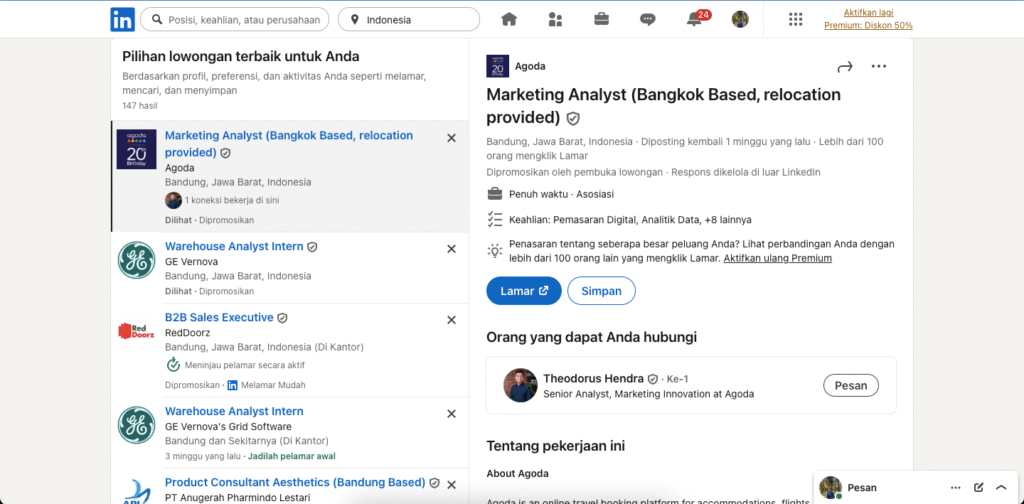Message Theodorus Hendra with Pesan button
Image resolution: width=1024 pixels, height=504 pixels.
click(851, 385)
